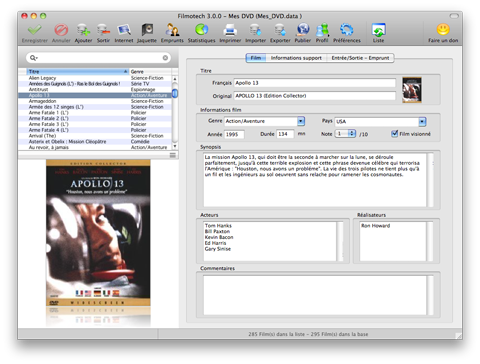This screenshot has height=364, width=480.
Task: Select Arrival (The) in the list
Action: (95, 136)
